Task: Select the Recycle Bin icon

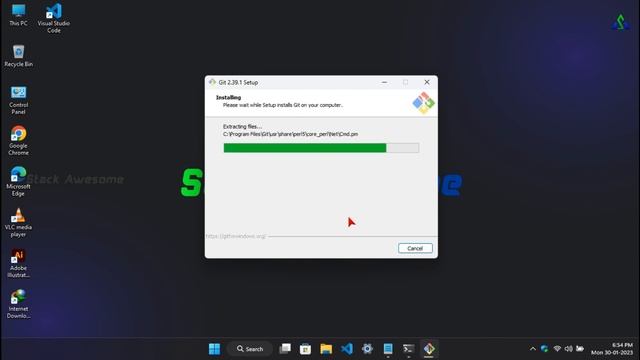Action: [18, 56]
